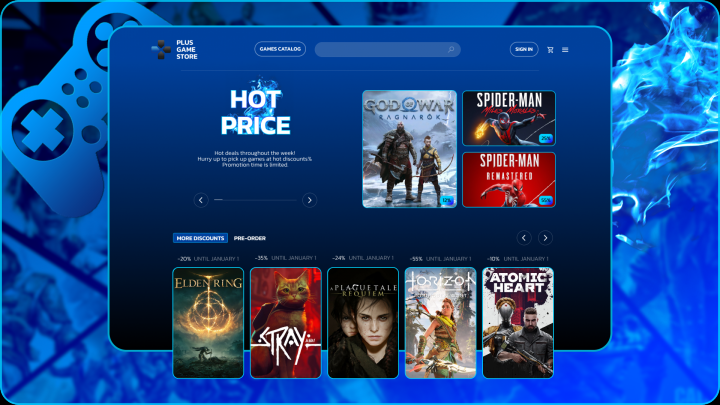Click the -20% Until January 1 label
The height and width of the screenshot is (405, 720).
(208, 259)
